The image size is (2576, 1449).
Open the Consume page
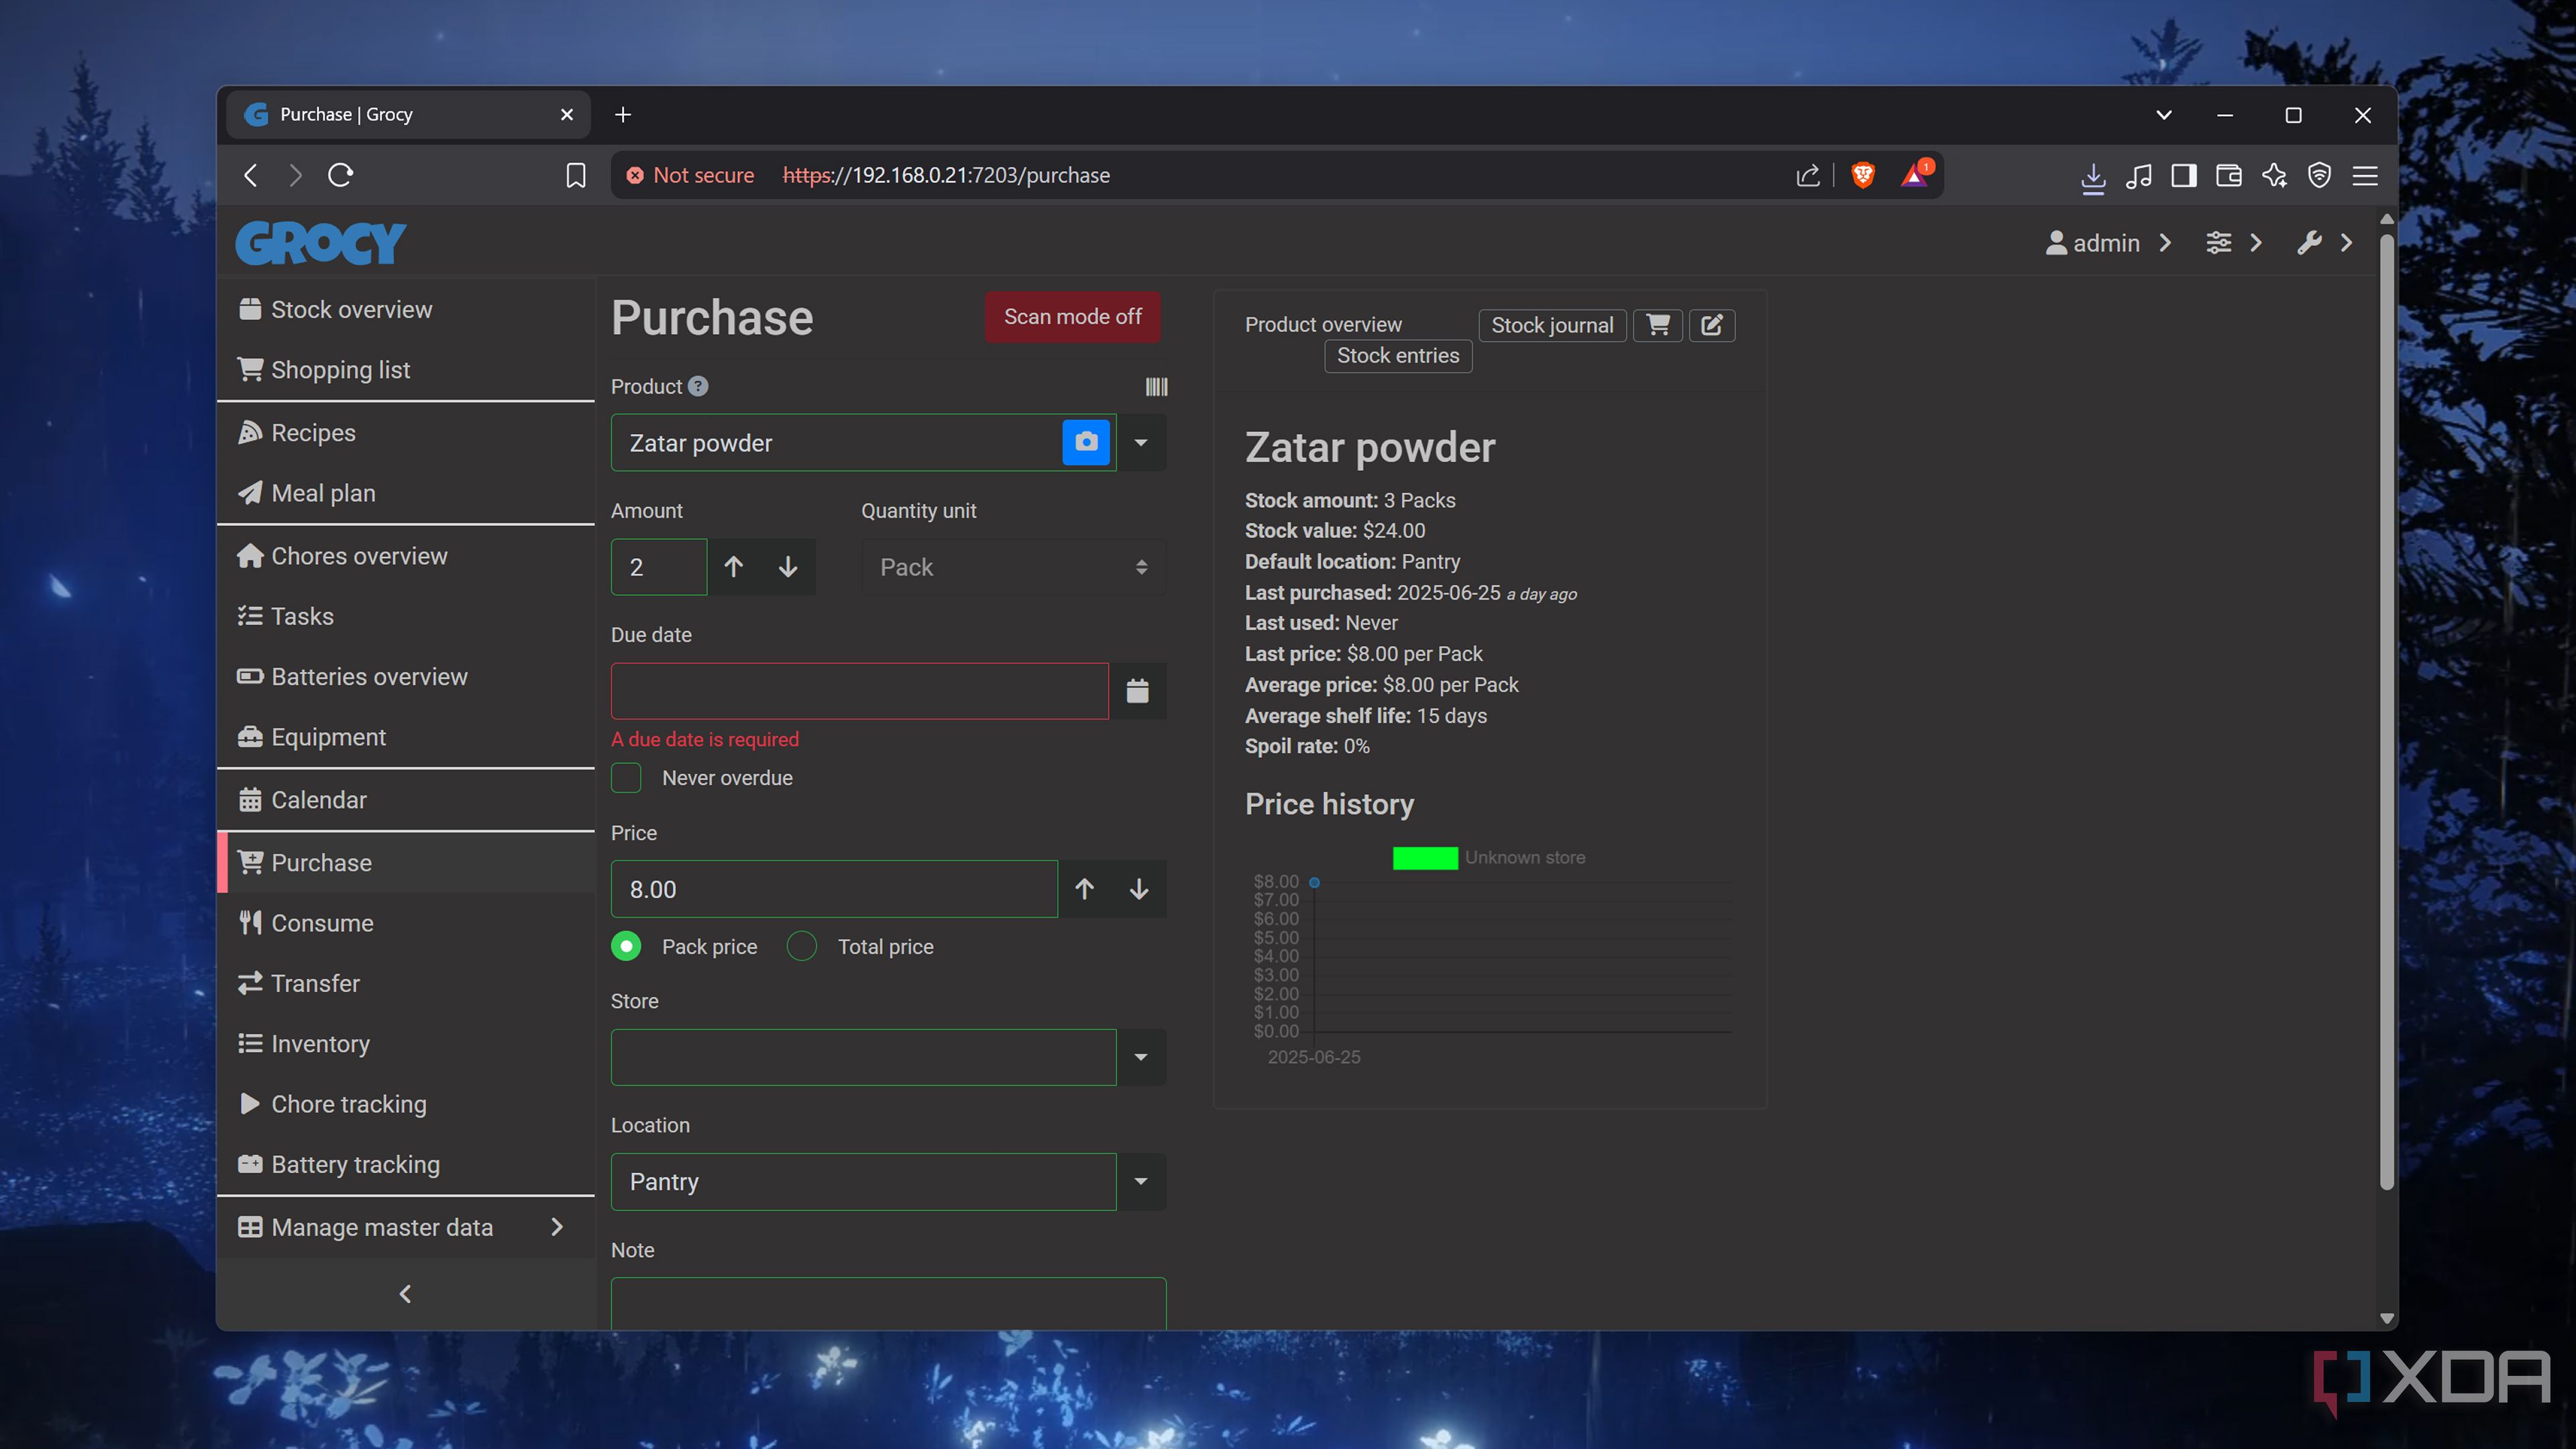click(x=405, y=922)
